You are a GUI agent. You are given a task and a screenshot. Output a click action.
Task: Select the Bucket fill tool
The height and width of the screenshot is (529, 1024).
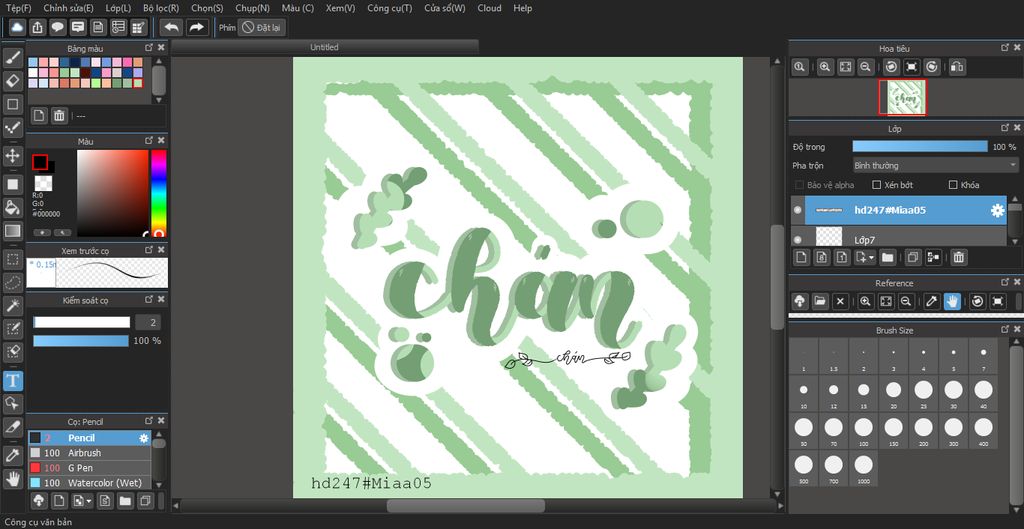pyautogui.click(x=12, y=207)
